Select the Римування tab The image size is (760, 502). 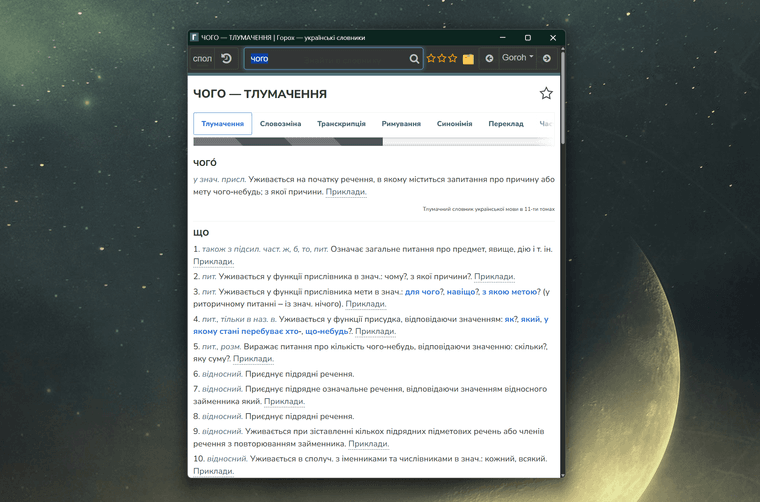[401, 124]
